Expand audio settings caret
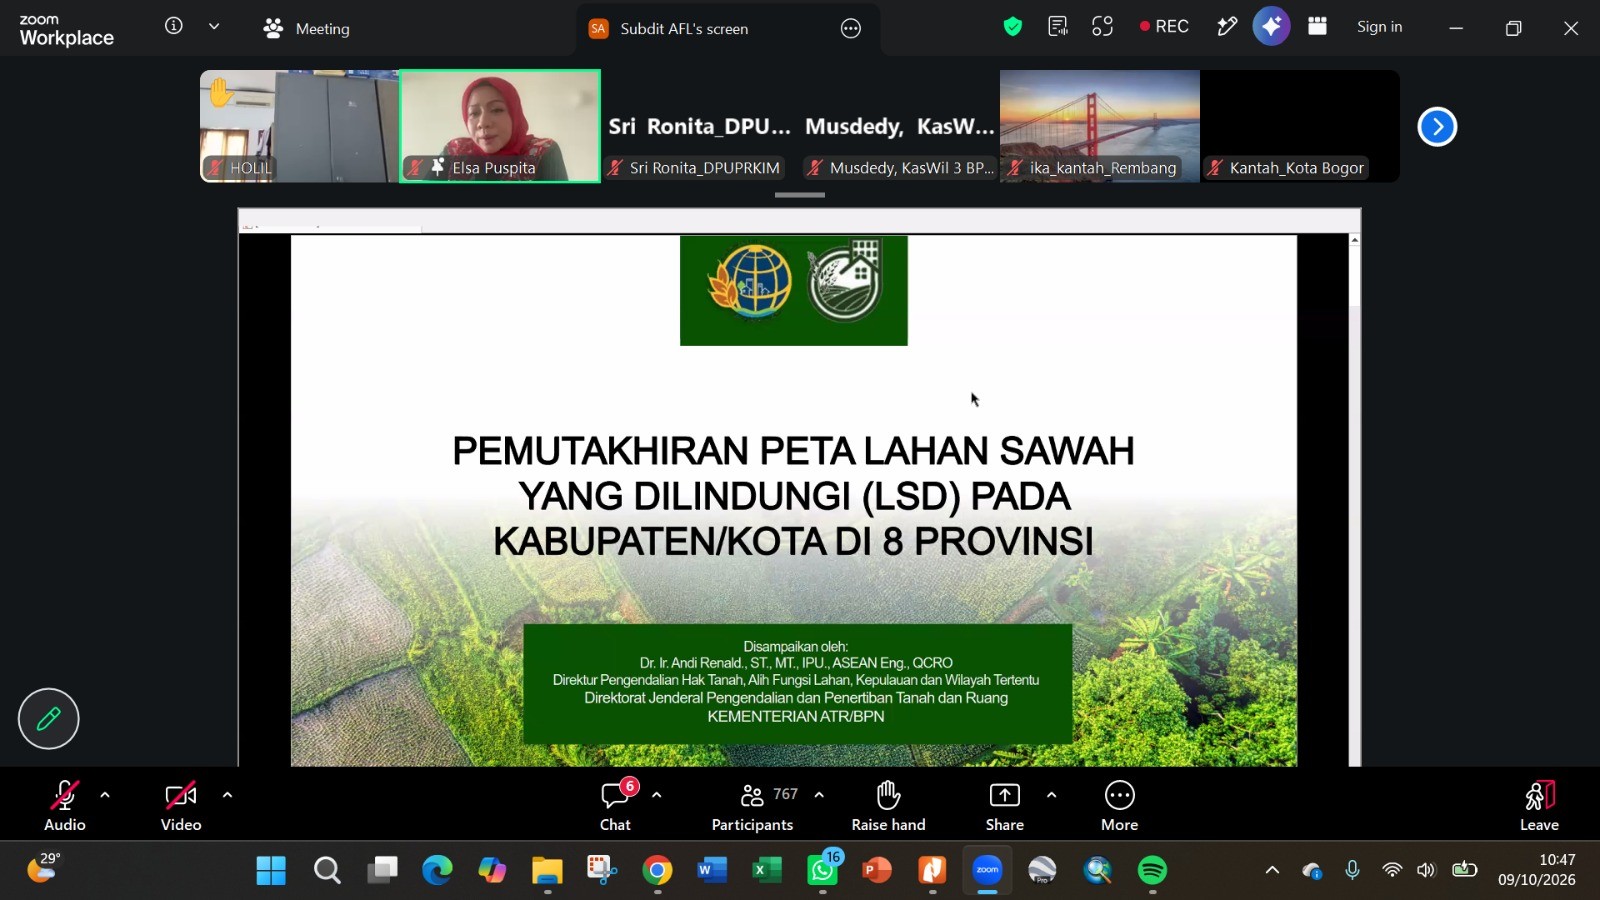 pyautogui.click(x=105, y=796)
